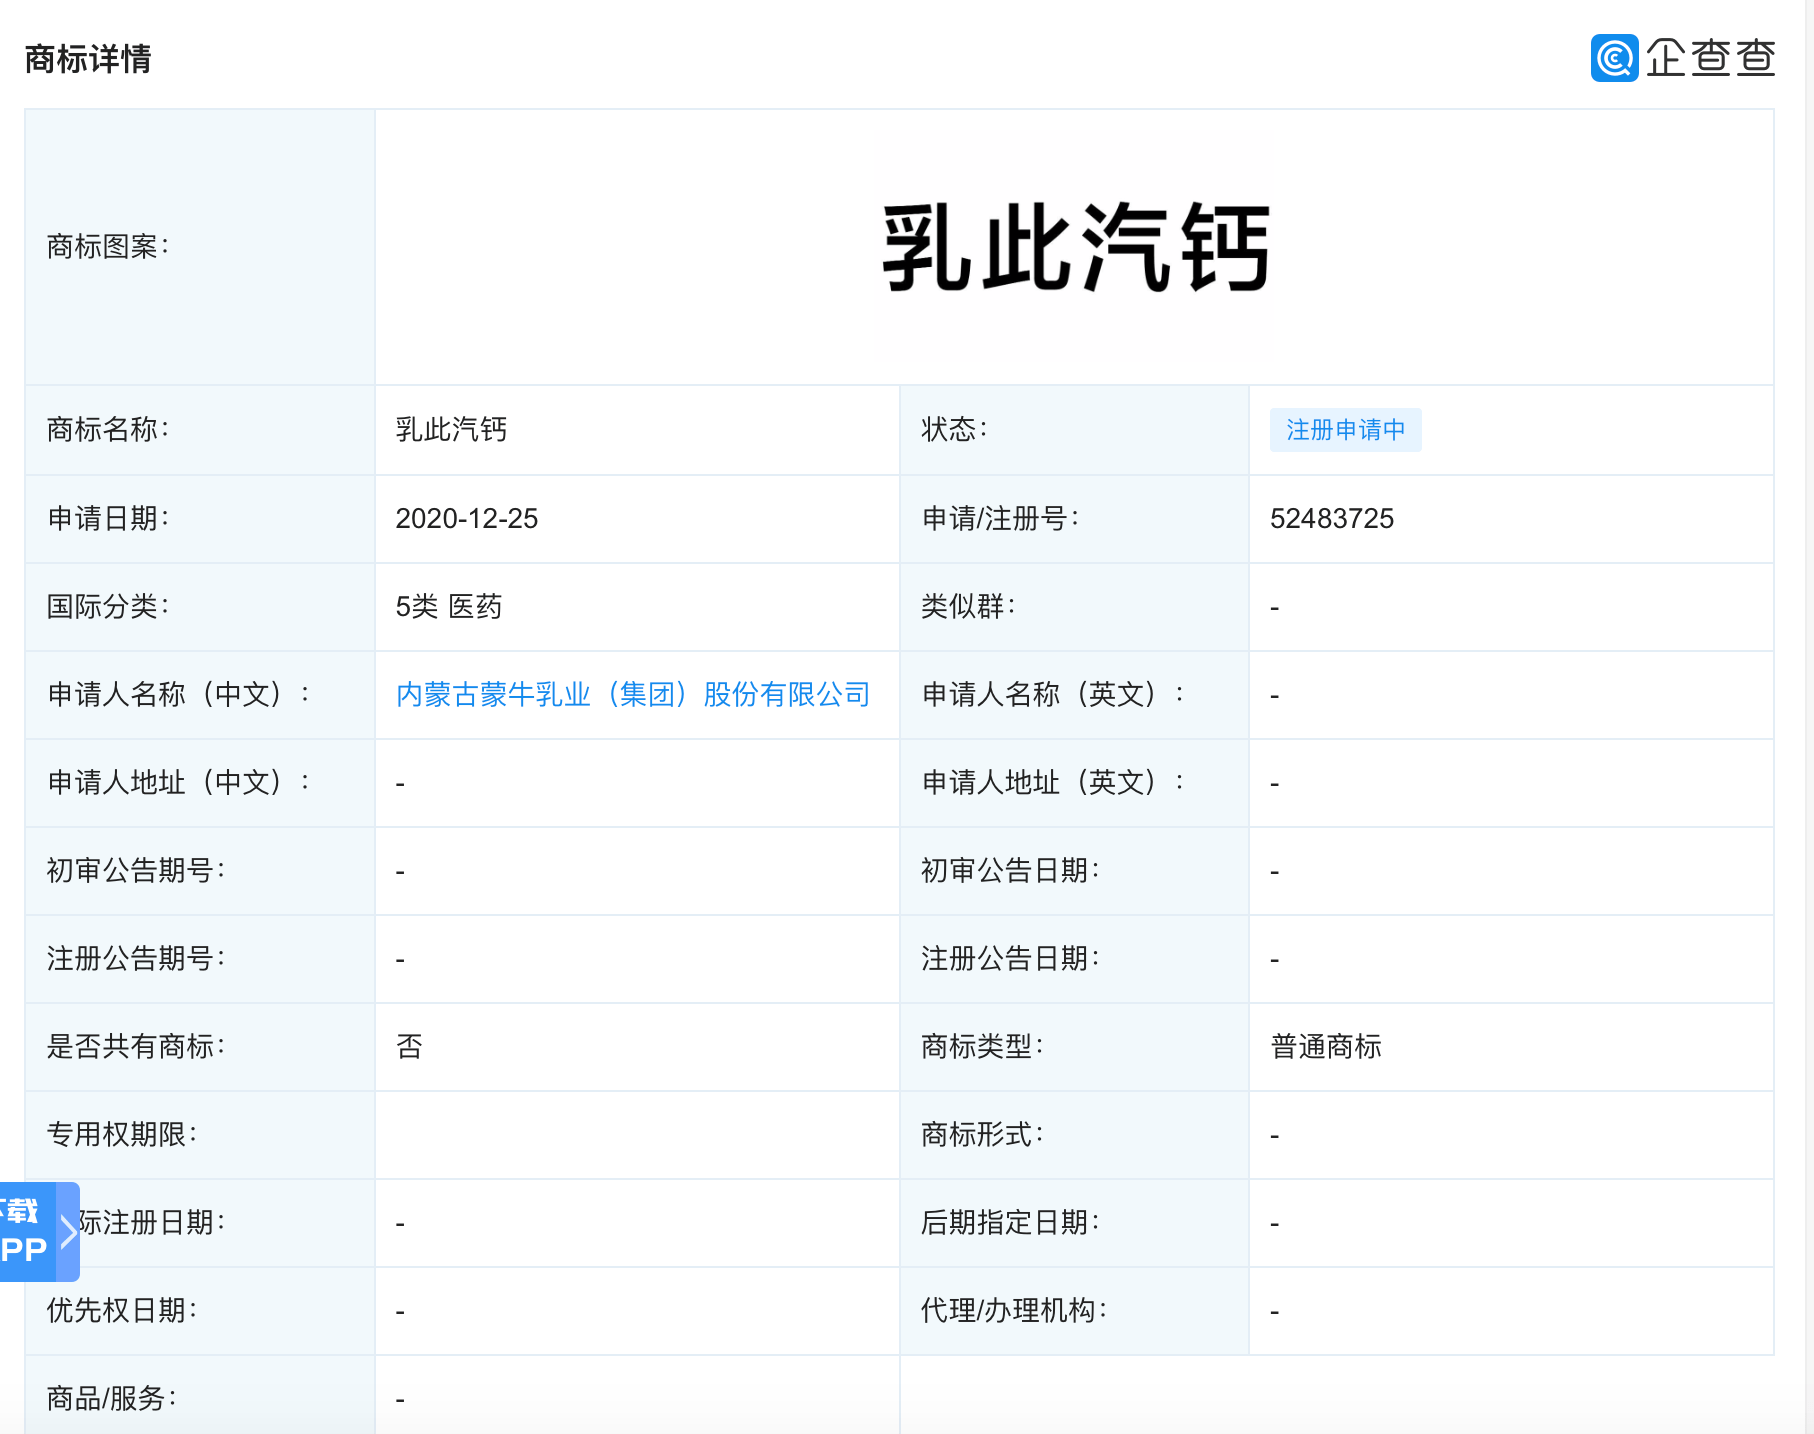Image resolution: width=1814 pixels, height=1434 pixels.
Task: Click the 商标形式 label
Action: (982, 1134)
